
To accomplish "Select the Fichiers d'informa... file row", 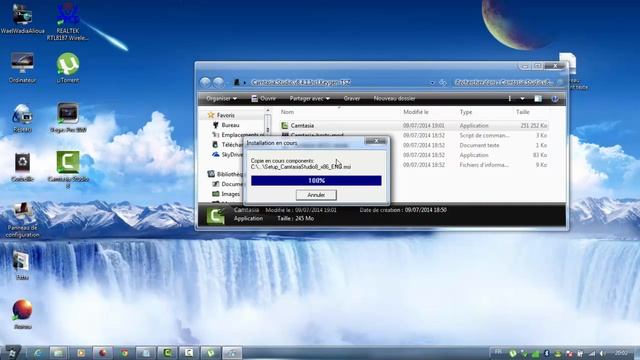I will pos(414,165).
